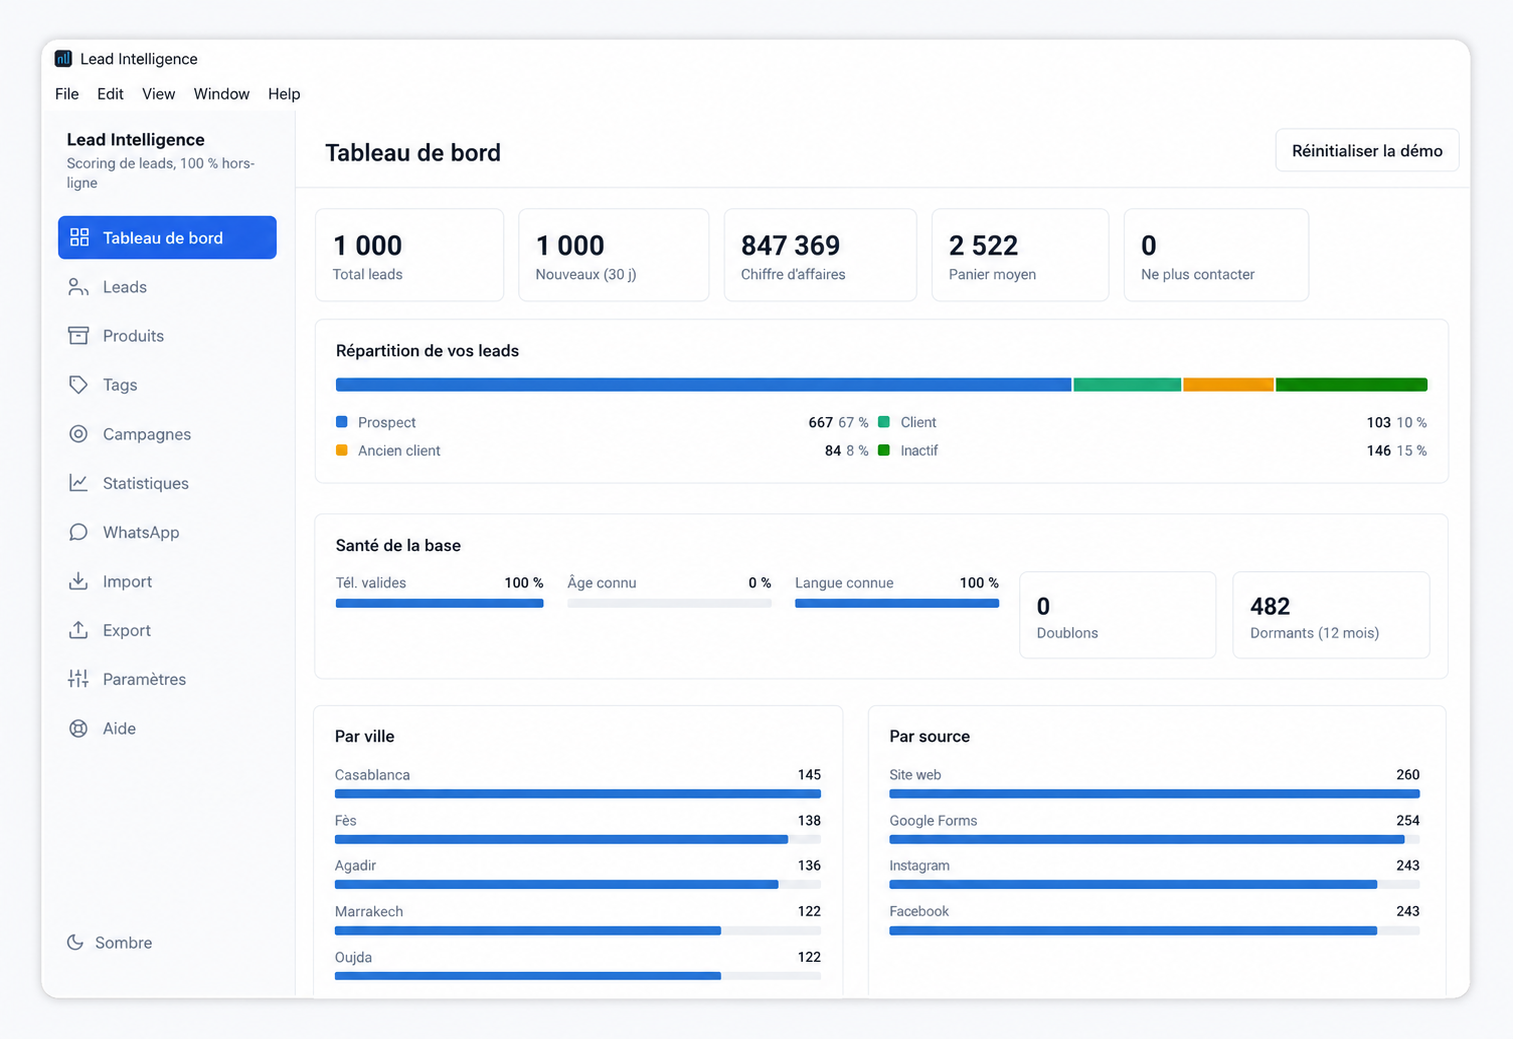Open the WhatsApp chat bubble icon
The image size is (1513, 1039).
(x=78, y=532)
